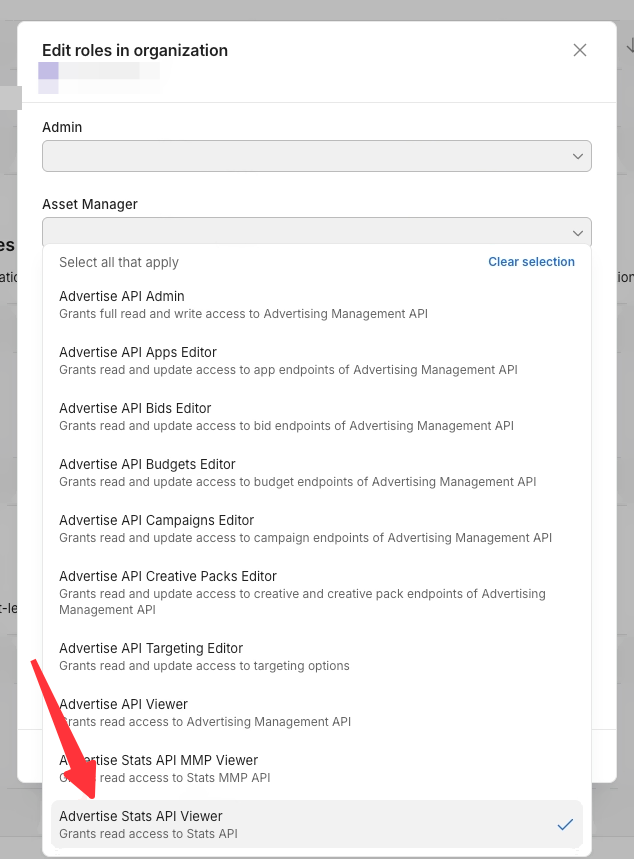Click the 'Admin' field label
This screenshot has width=634, height=859.
coord(62,127)
